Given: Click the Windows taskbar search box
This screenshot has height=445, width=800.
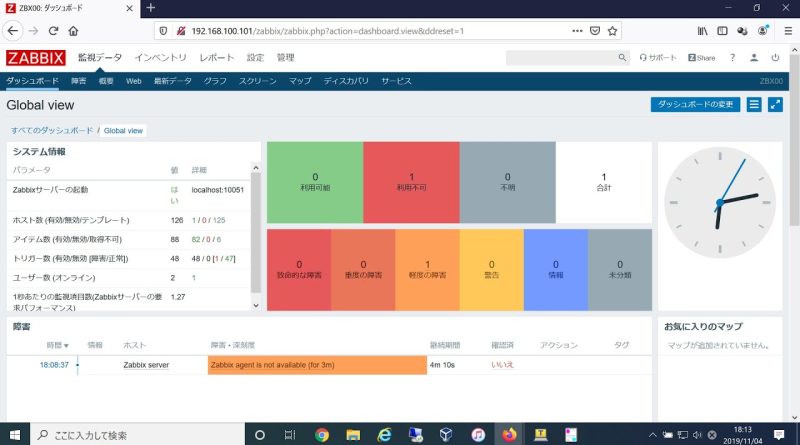Looking at the screenshot, I should coord(138,435).
